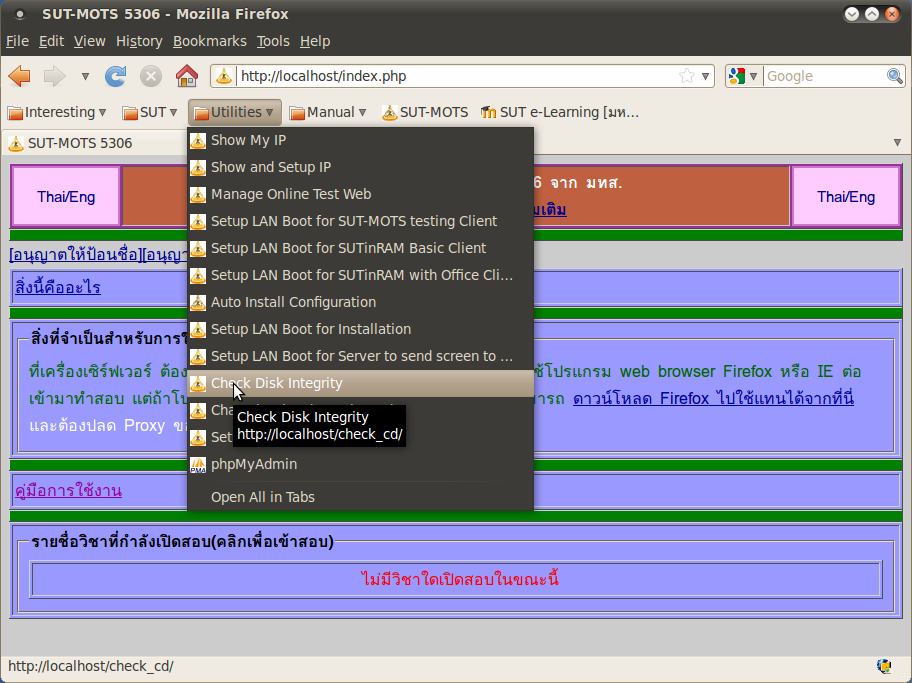This screenshot has height=683, width=912.
Task: Open the Edit menu
Action: (51, 41)
